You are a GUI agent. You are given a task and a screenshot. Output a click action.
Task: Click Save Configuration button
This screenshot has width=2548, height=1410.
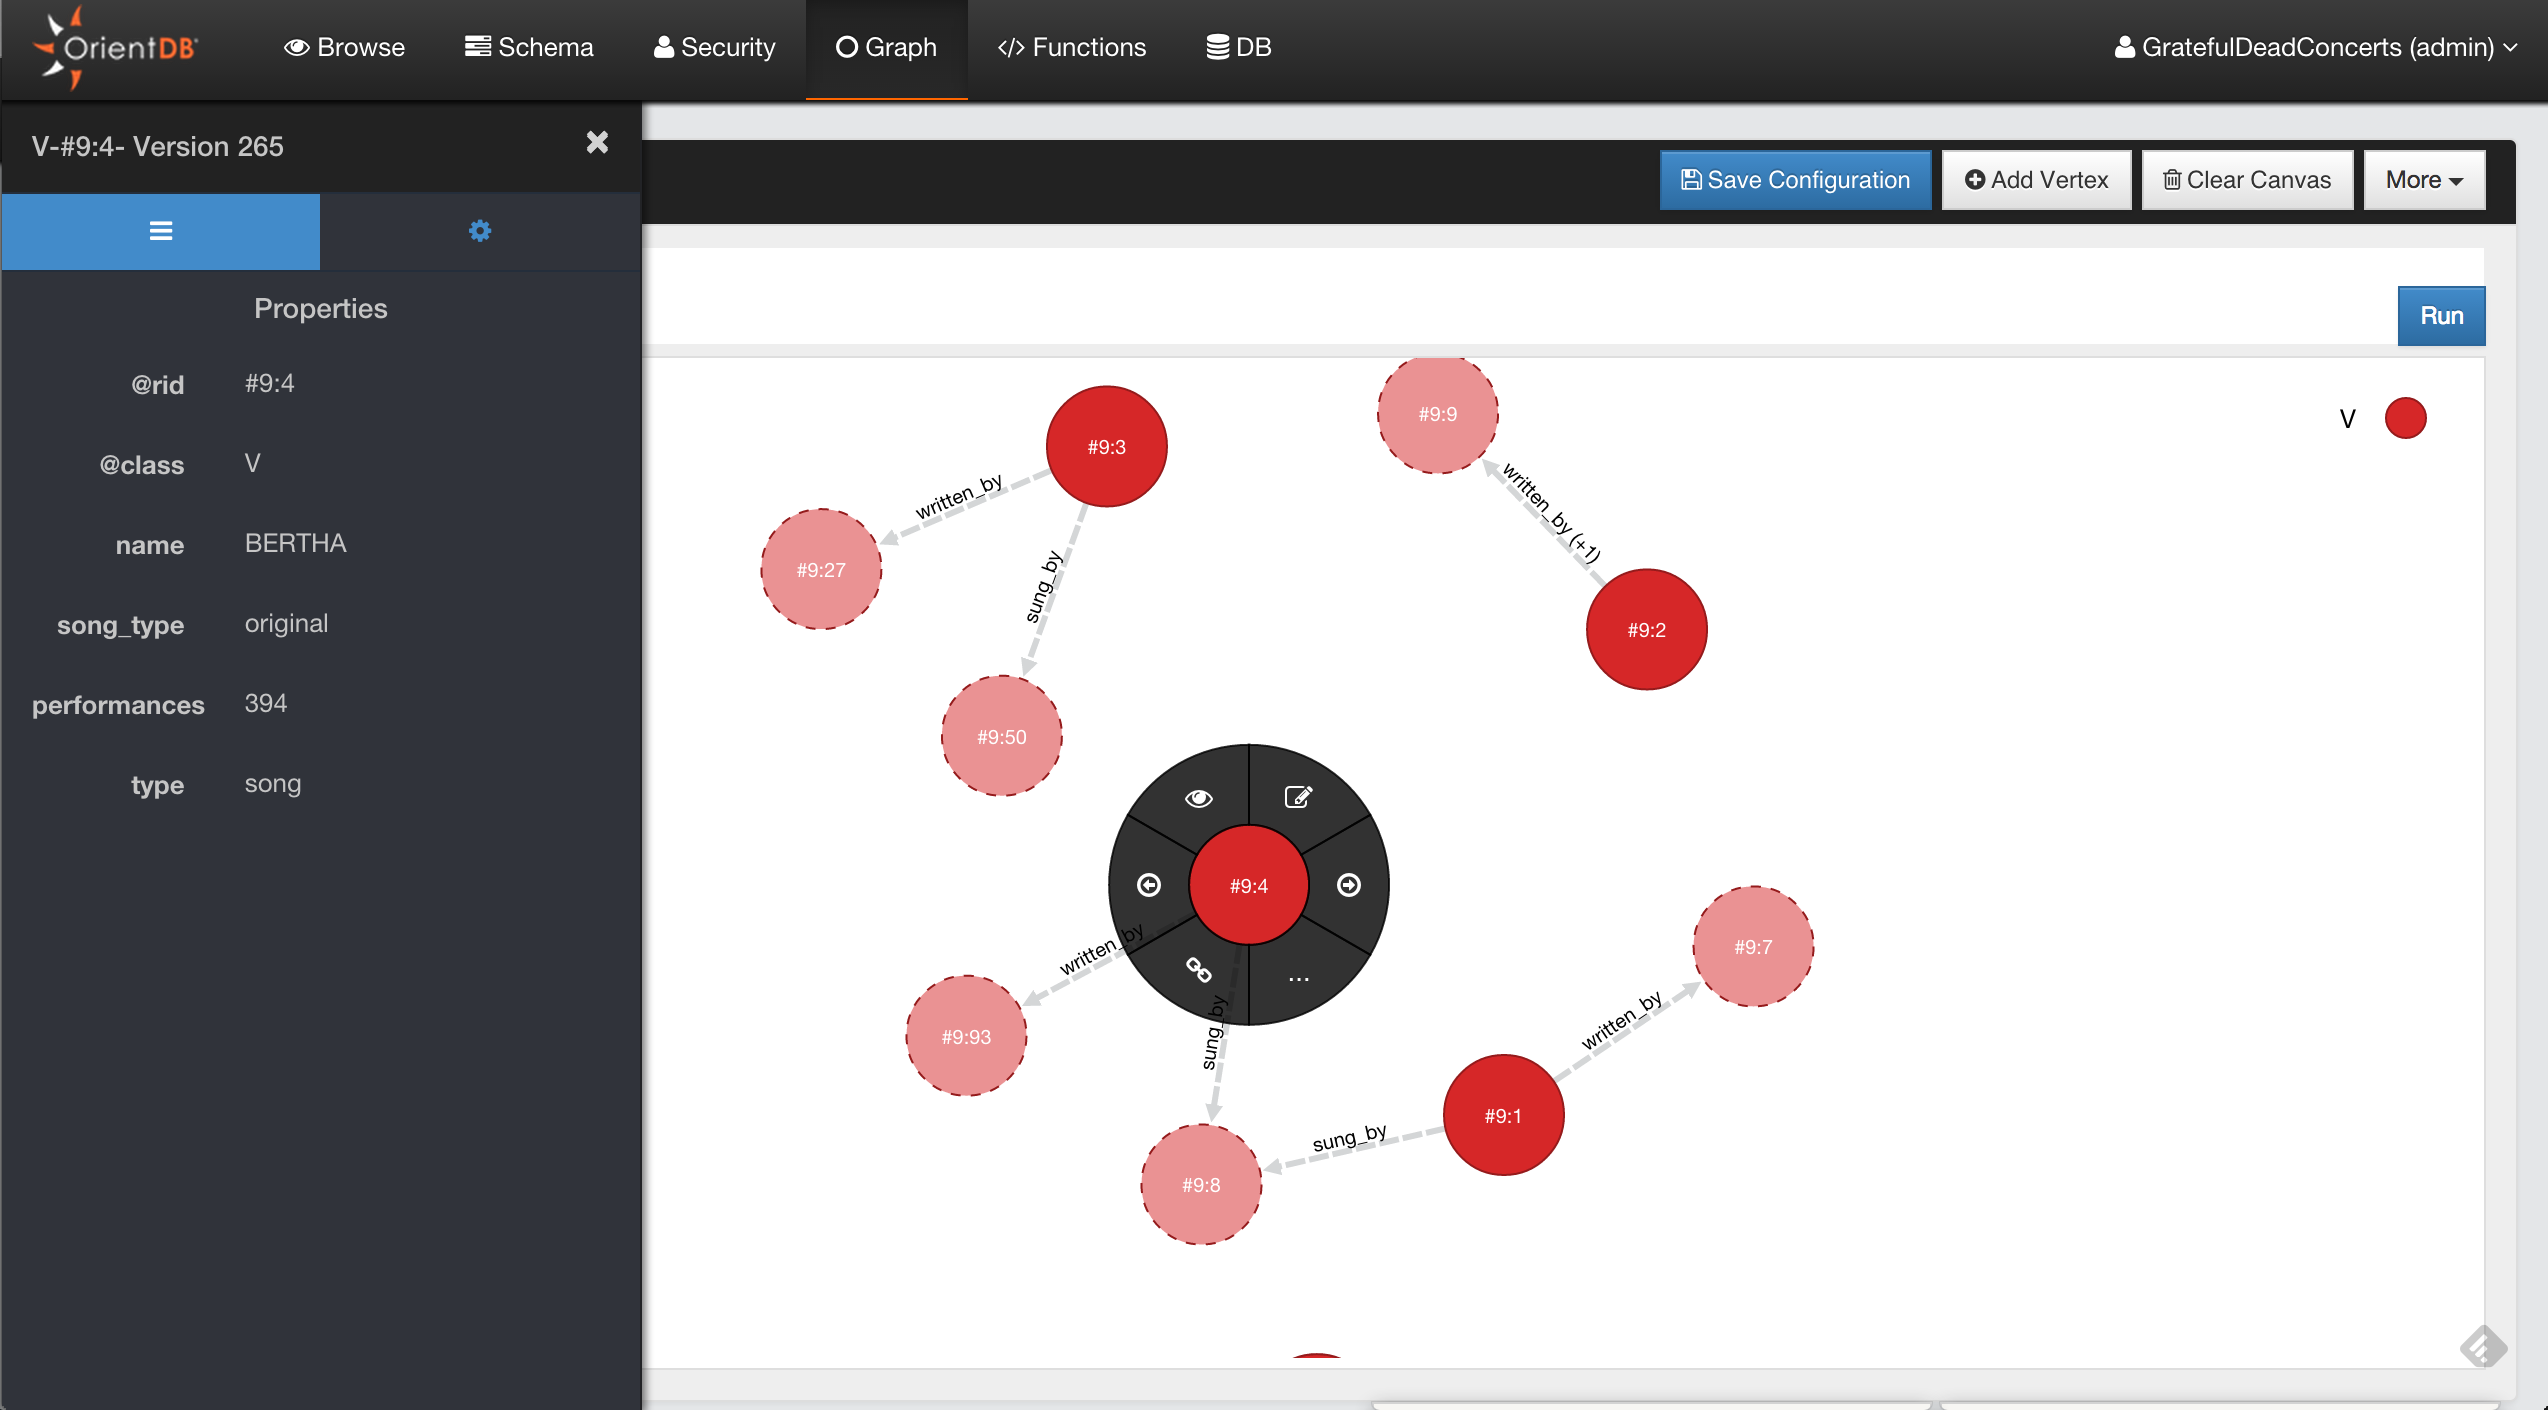click(1795, 180)
